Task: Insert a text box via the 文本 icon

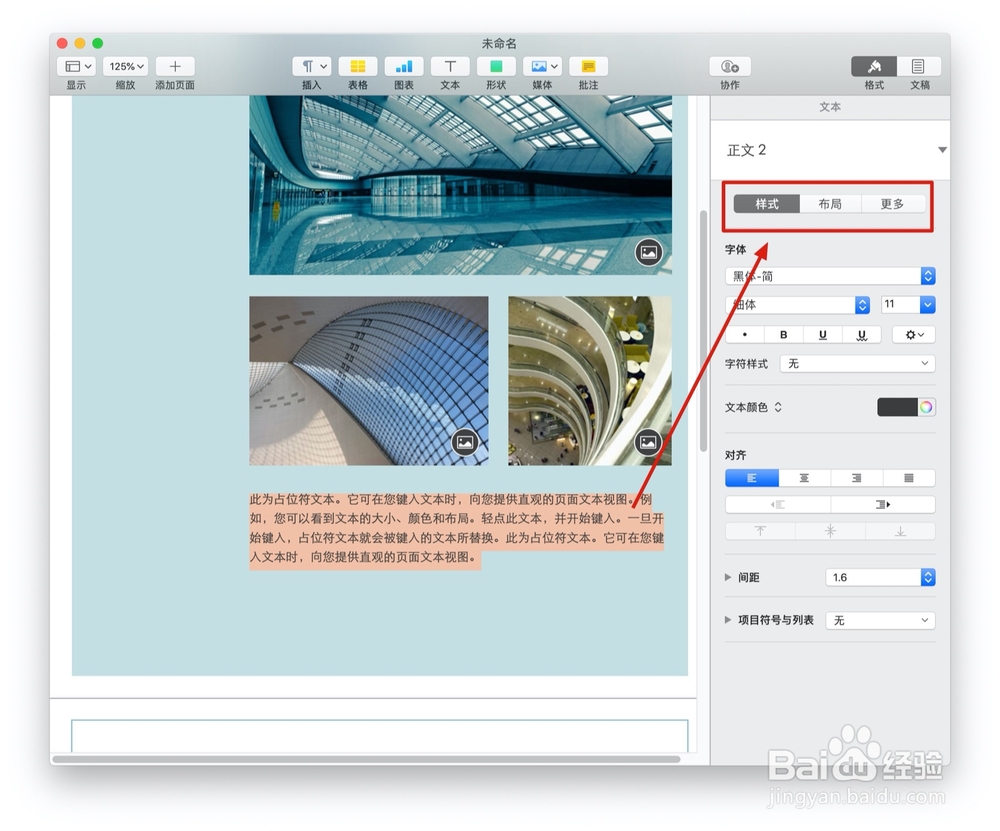Action: 449,66
